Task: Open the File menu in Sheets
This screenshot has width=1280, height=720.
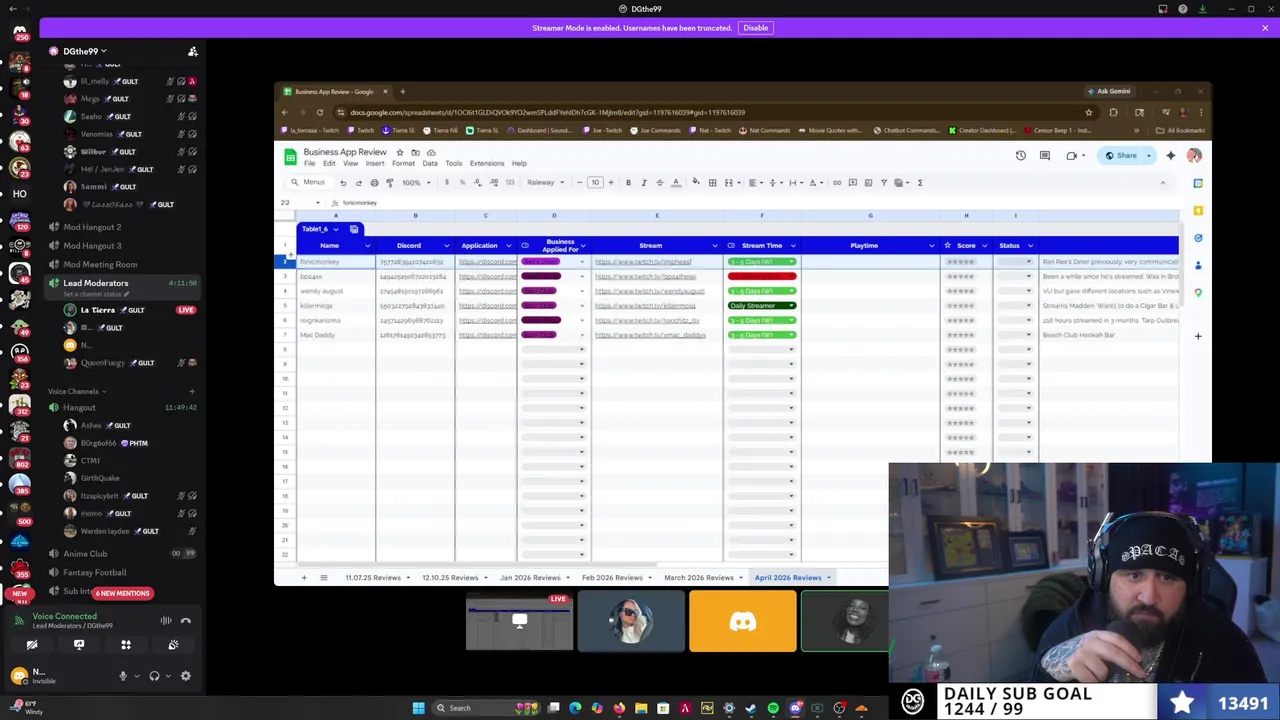Action: click(310, 164)
